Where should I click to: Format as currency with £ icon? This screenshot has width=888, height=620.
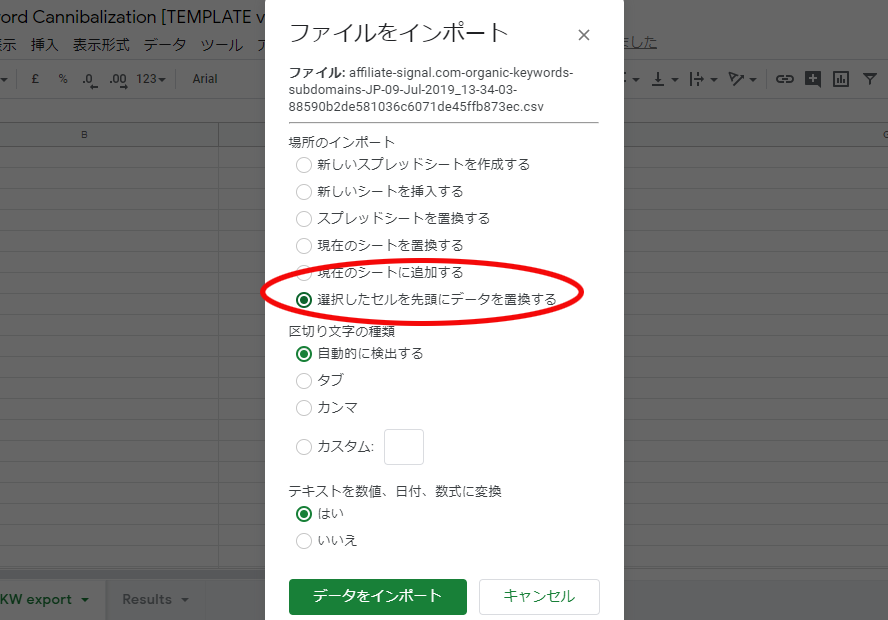coord(35,79)
